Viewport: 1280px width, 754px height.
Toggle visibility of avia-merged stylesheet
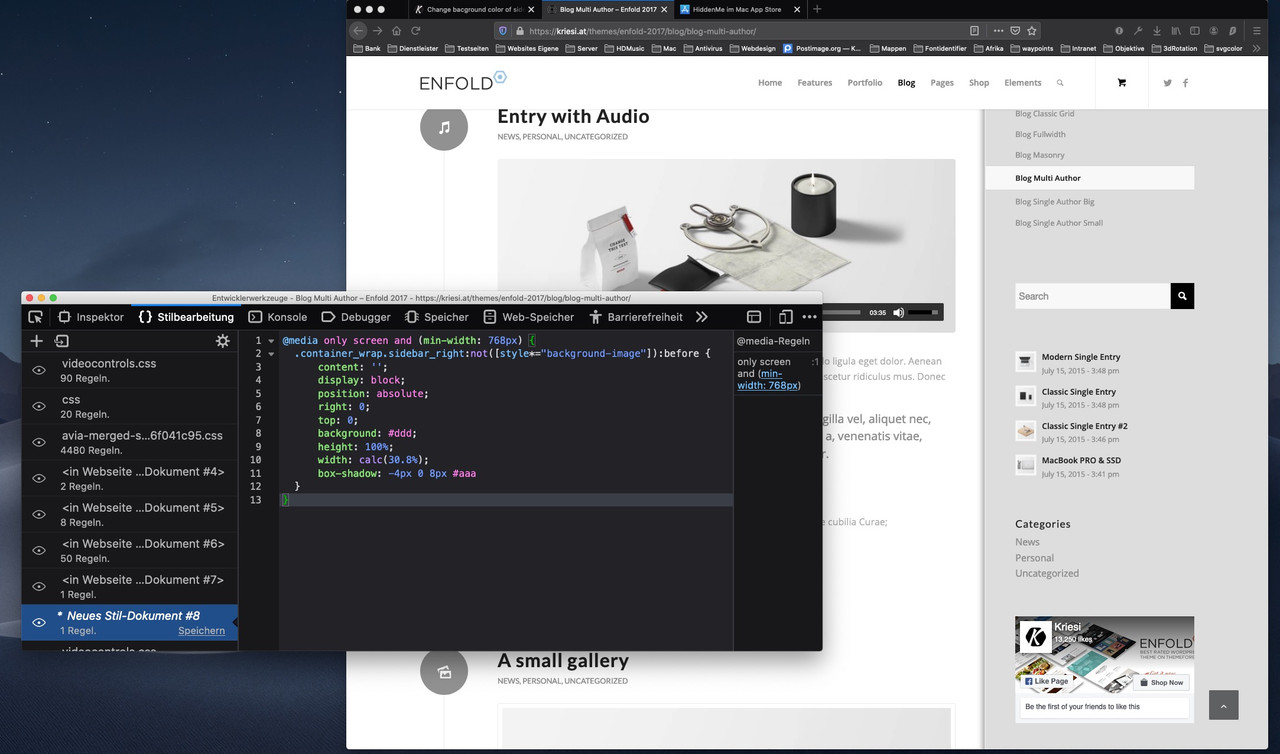(x=39, y=442)
